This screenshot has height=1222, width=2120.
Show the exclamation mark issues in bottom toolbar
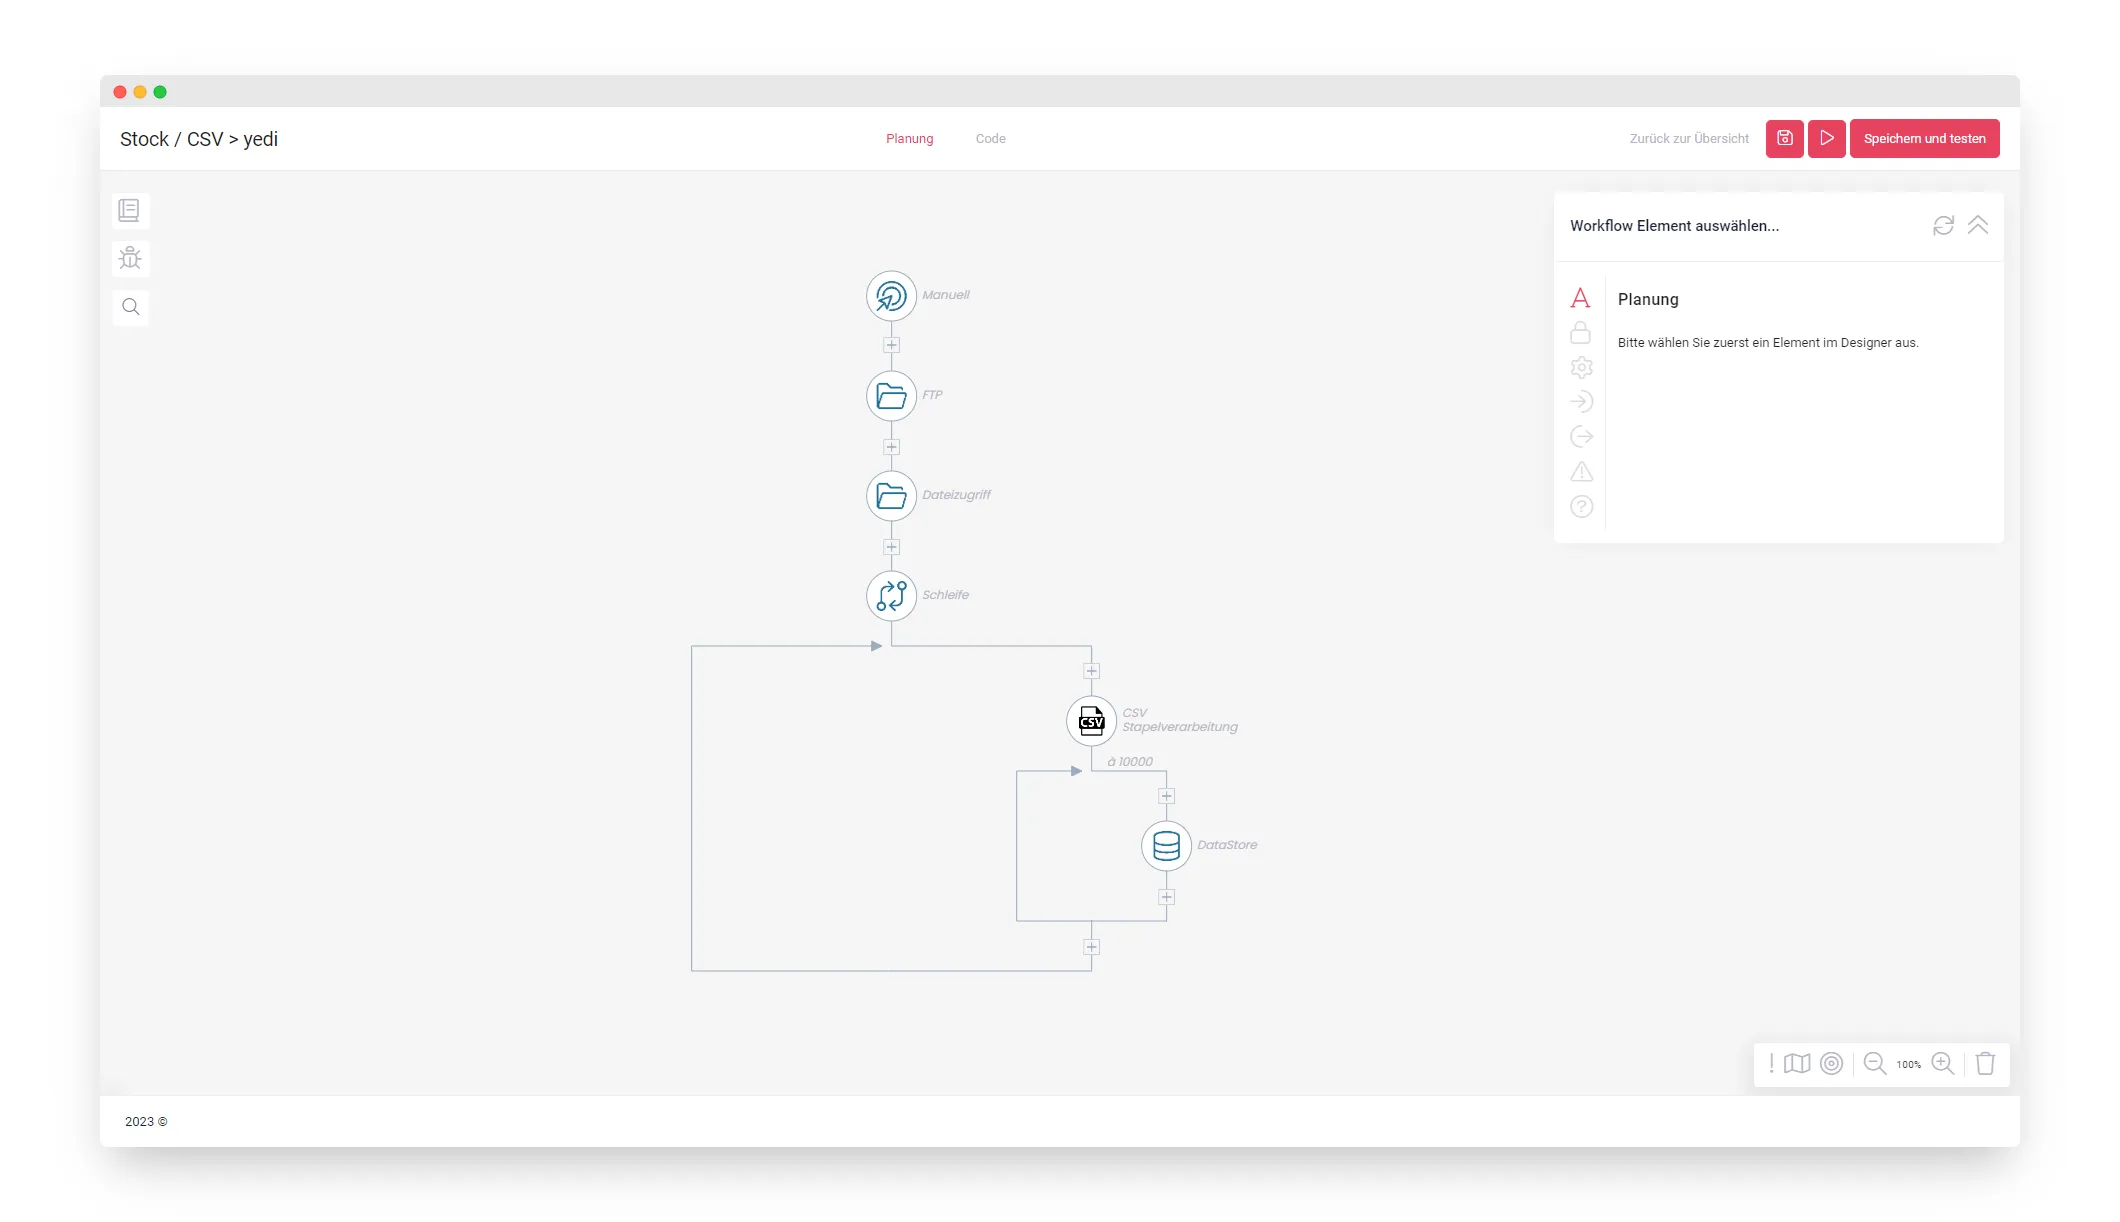(1771, 1064)
